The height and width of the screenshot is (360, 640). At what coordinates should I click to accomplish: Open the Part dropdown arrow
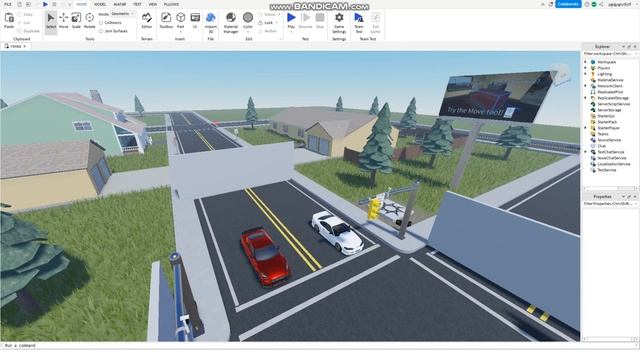(180, 31)
